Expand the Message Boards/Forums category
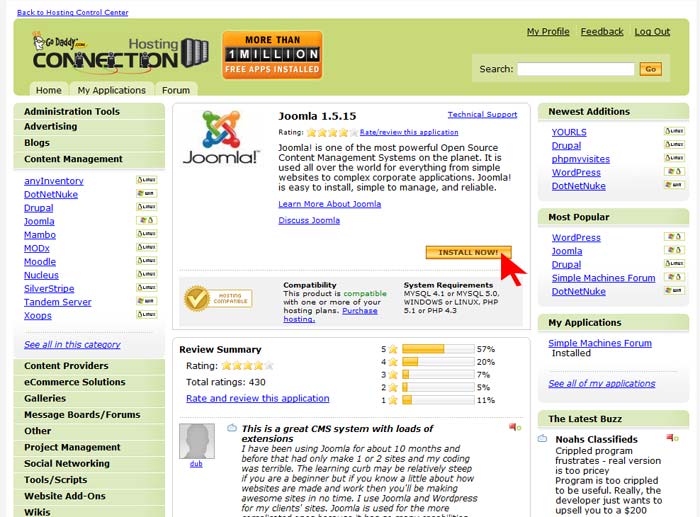The height and width of the screenshot is (517, 700). pos(89,415)
